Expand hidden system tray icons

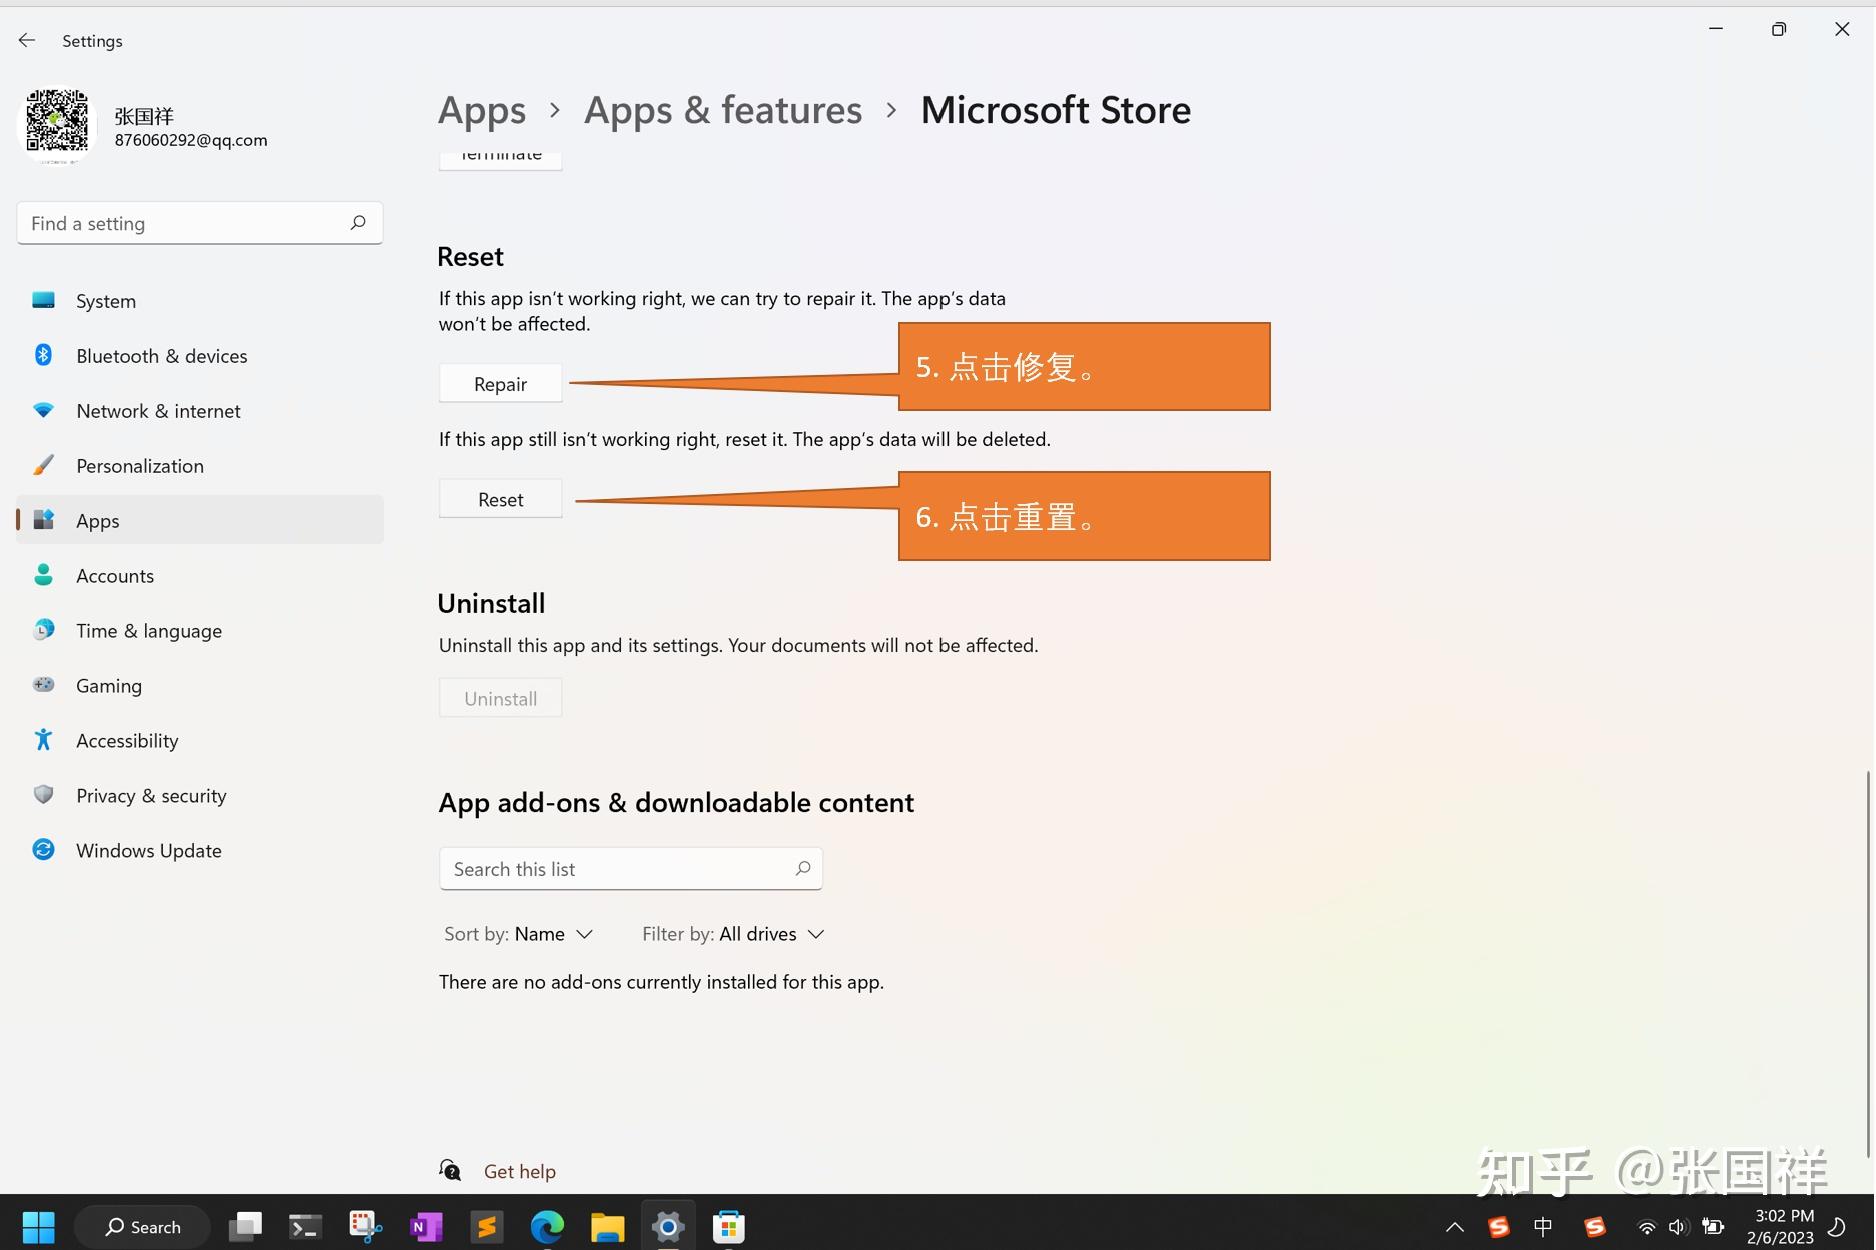[1455, 1226]
